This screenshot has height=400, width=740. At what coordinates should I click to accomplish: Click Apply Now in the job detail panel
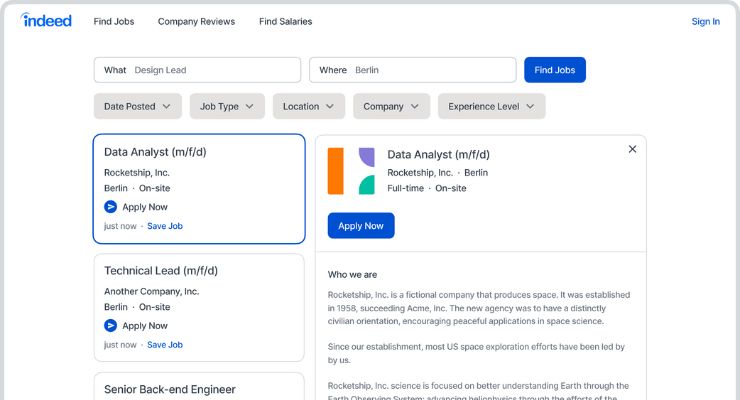(361, 225)
